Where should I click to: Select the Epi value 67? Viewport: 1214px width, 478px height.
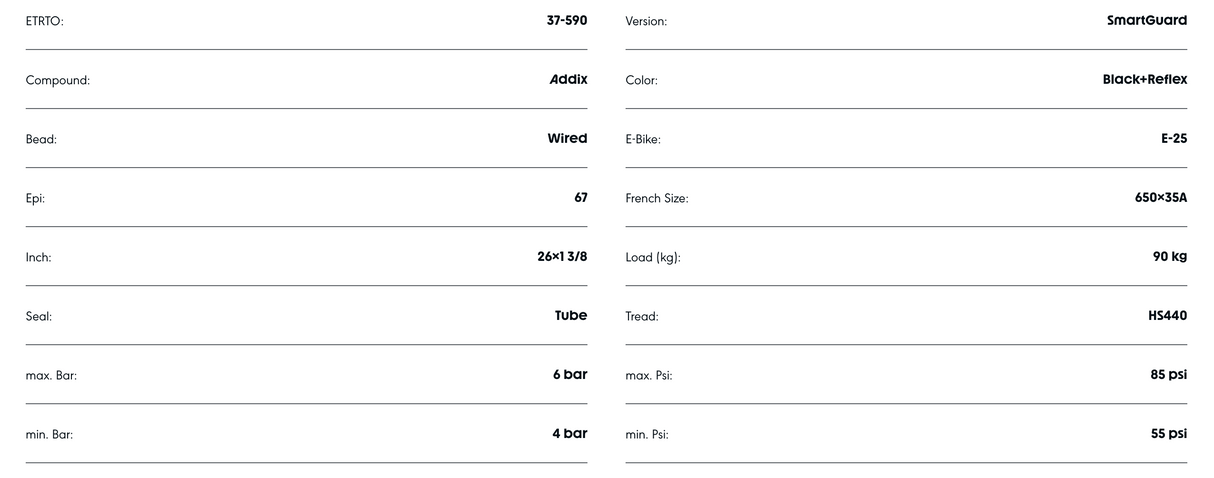580,197
